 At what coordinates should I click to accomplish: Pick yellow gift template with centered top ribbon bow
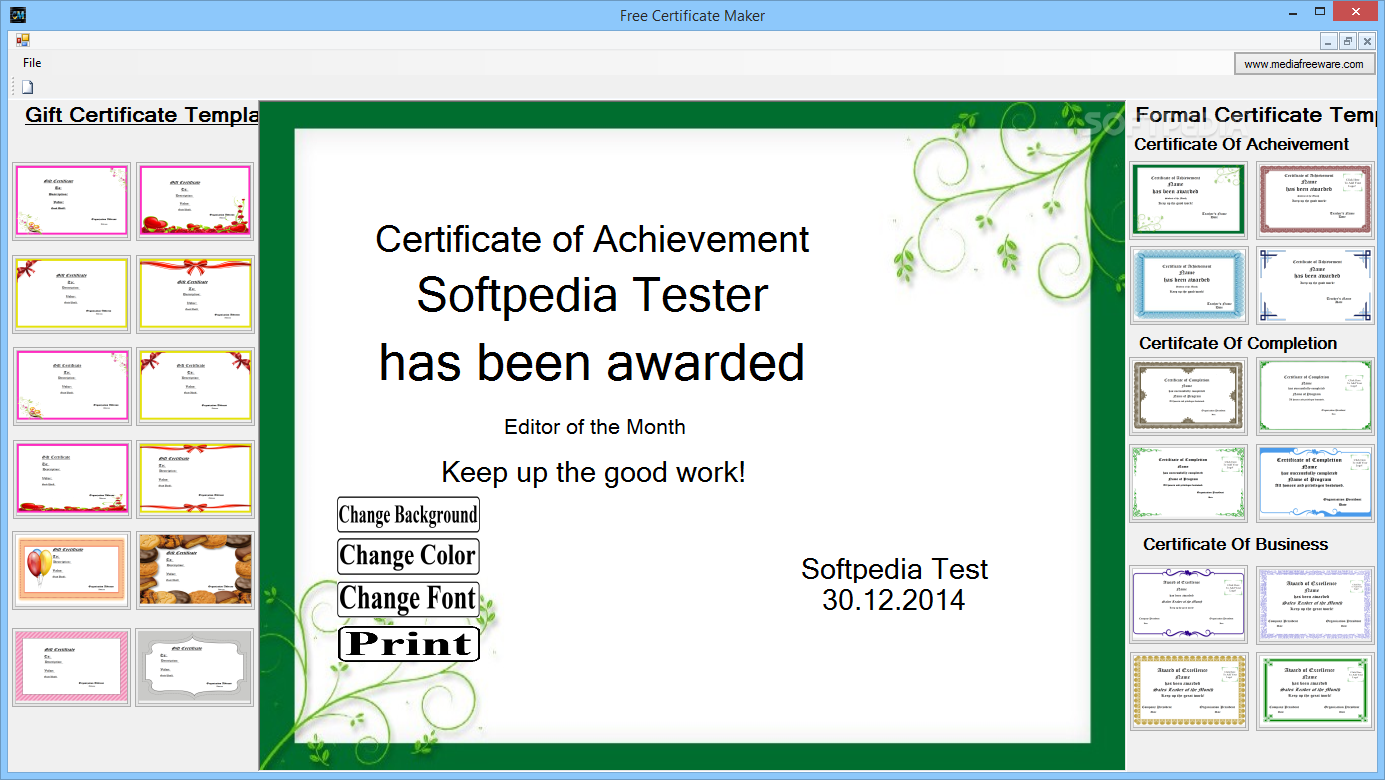pyautogui.click(x=195, y=294)
